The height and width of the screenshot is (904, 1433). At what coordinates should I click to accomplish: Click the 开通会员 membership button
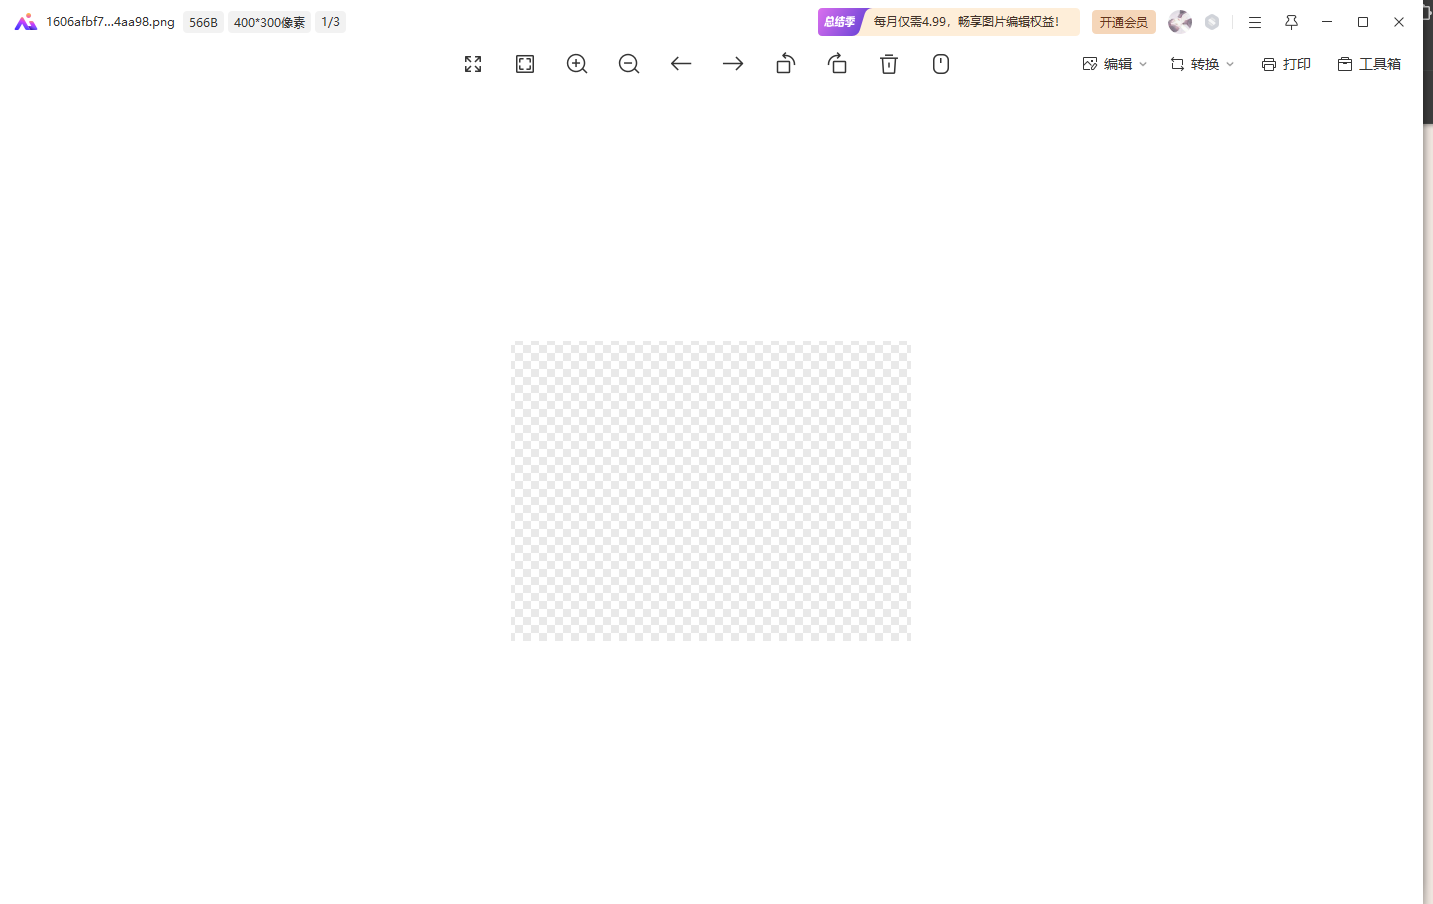tap(1123, 22)
